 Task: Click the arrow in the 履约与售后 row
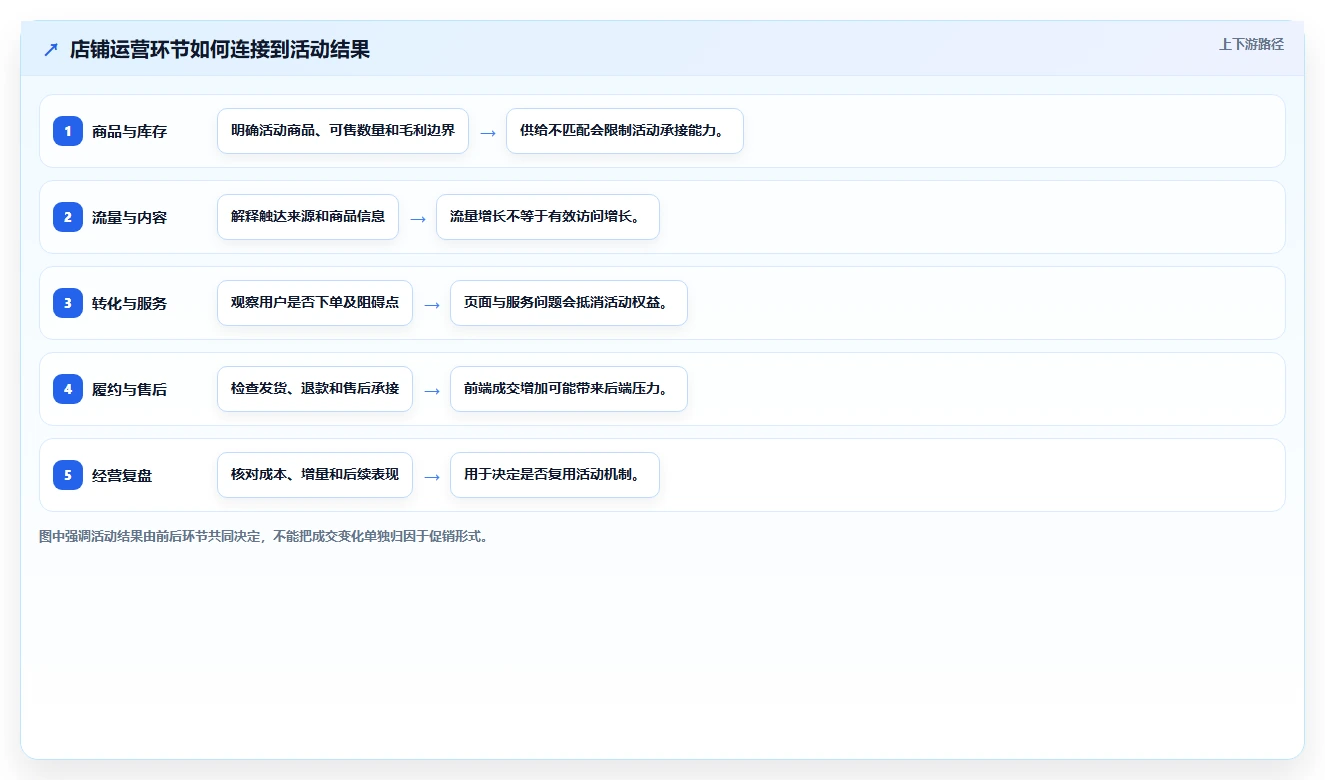tap(432, 390)
